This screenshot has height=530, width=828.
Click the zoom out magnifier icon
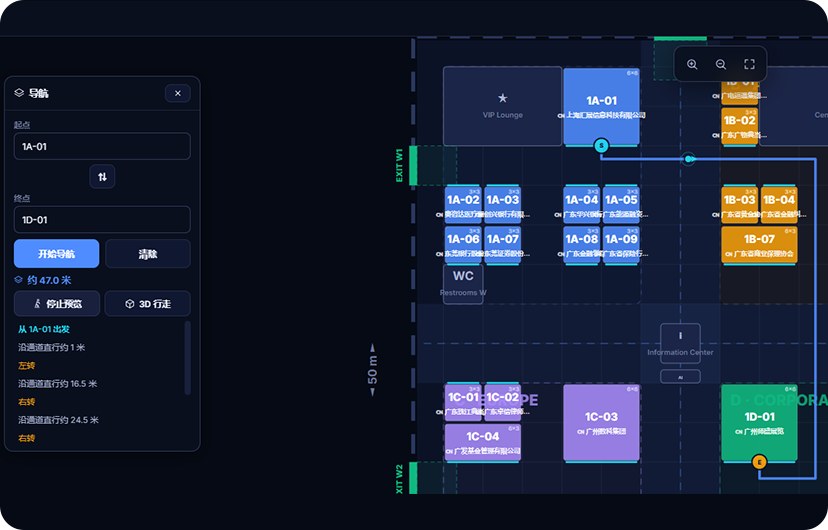tap(720, 64)
